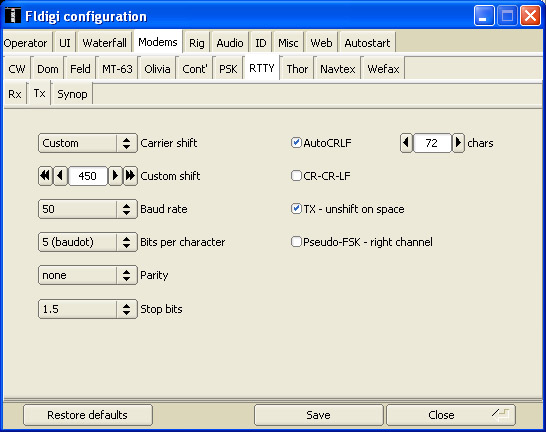
Task: Open the Bits per character dropdown
Action: coord(88,242)
